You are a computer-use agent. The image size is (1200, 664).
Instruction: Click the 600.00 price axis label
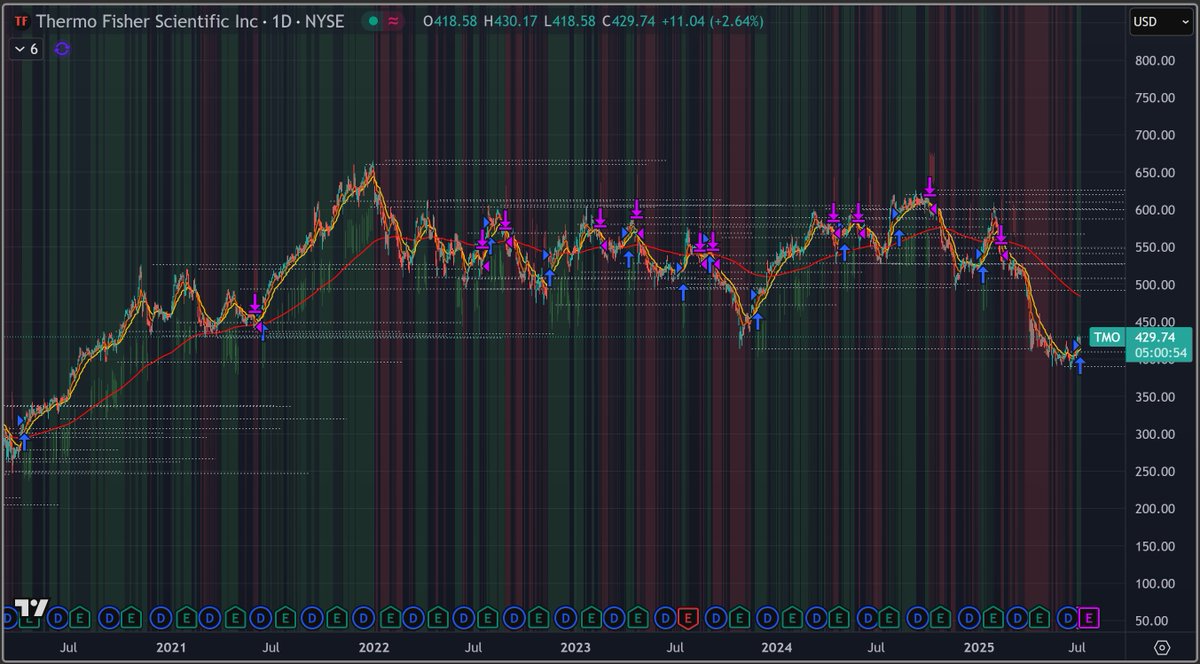tap(1153, 210)
